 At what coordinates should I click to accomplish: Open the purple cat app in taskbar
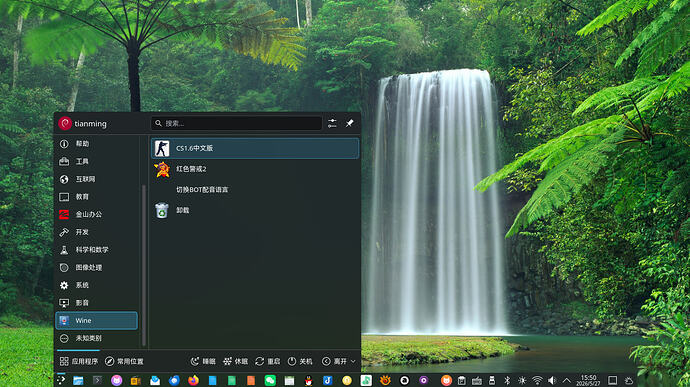tap(117, 380)
